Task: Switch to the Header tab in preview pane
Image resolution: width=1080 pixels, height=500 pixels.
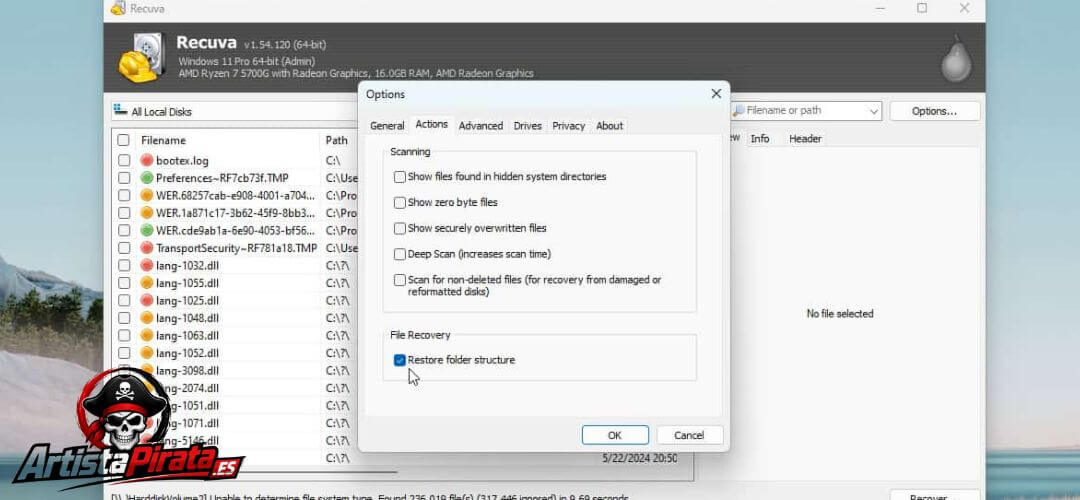Action: click(805, 138)
